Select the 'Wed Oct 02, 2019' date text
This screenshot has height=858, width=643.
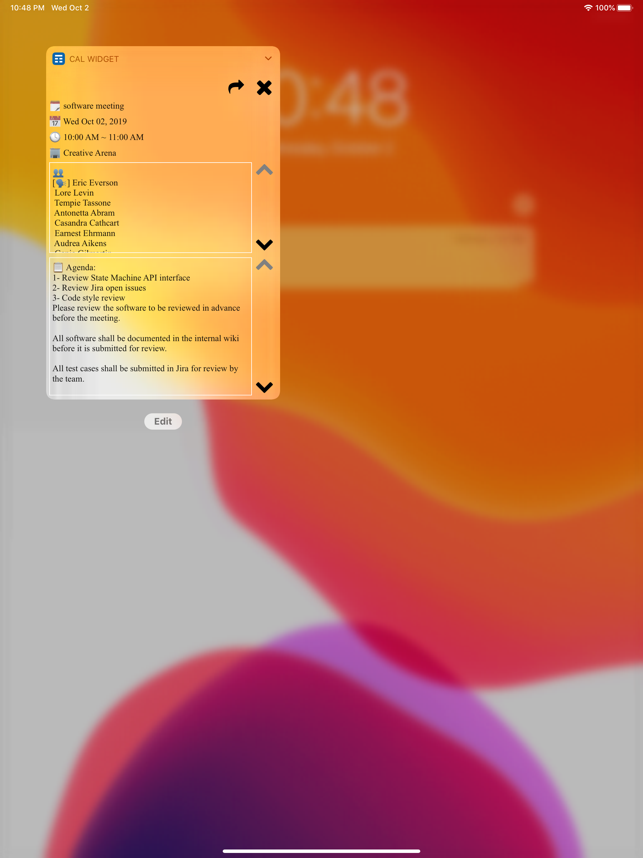pyautogui.click(x=95, y=121)
